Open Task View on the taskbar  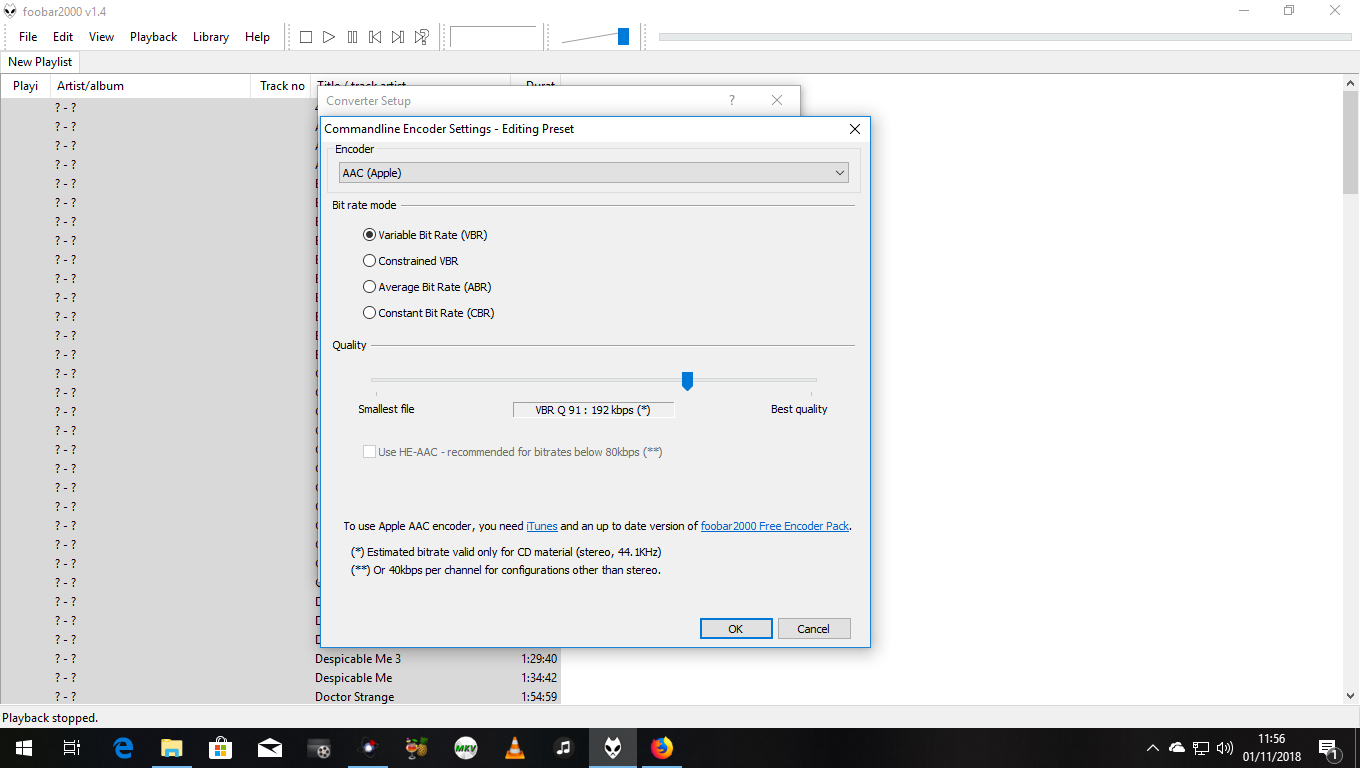[x=71, y=747]
